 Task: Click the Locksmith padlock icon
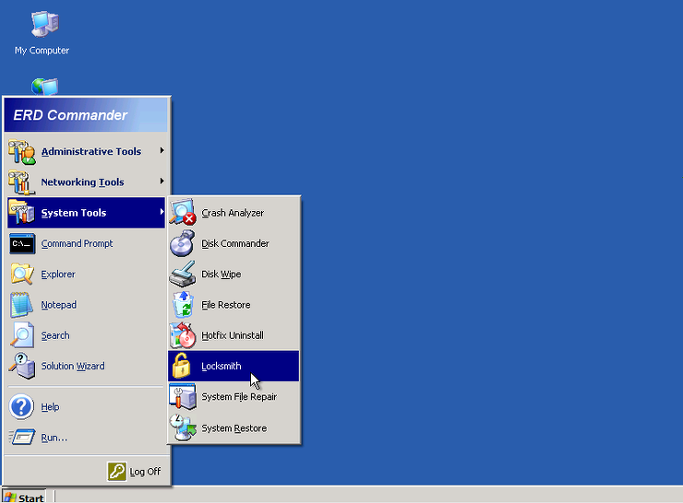pos(181,366)
